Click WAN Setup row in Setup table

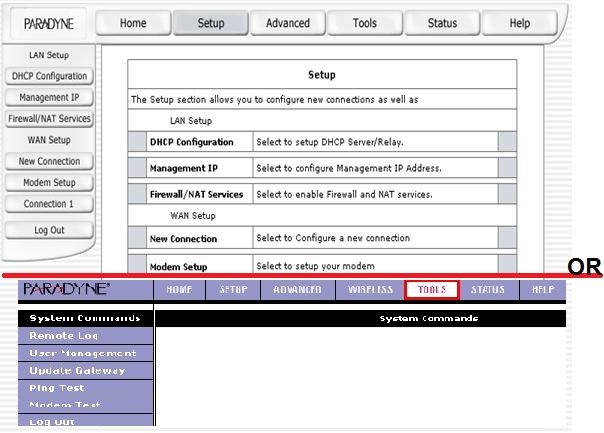click(x=322, y=215)
